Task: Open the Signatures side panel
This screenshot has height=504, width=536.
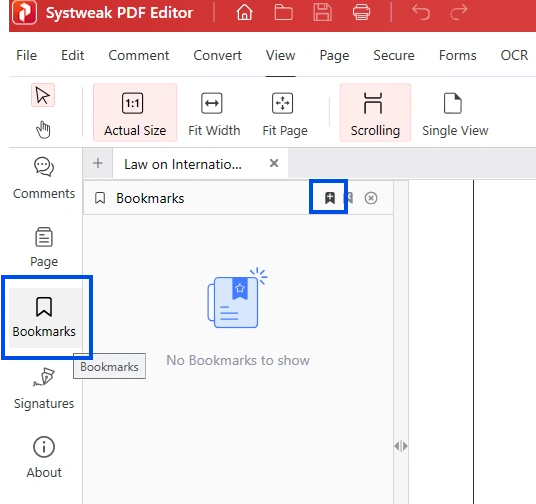Action: [x=44, y=389]
